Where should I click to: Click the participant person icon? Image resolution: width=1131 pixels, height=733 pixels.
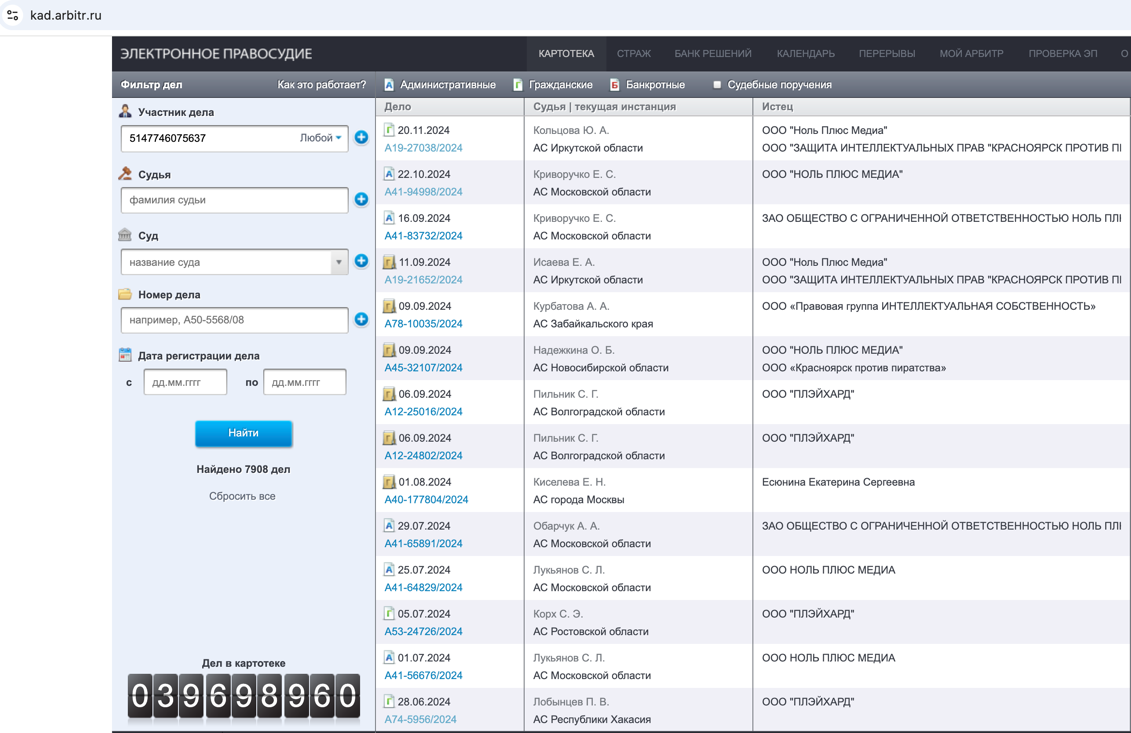pos(126,111)
